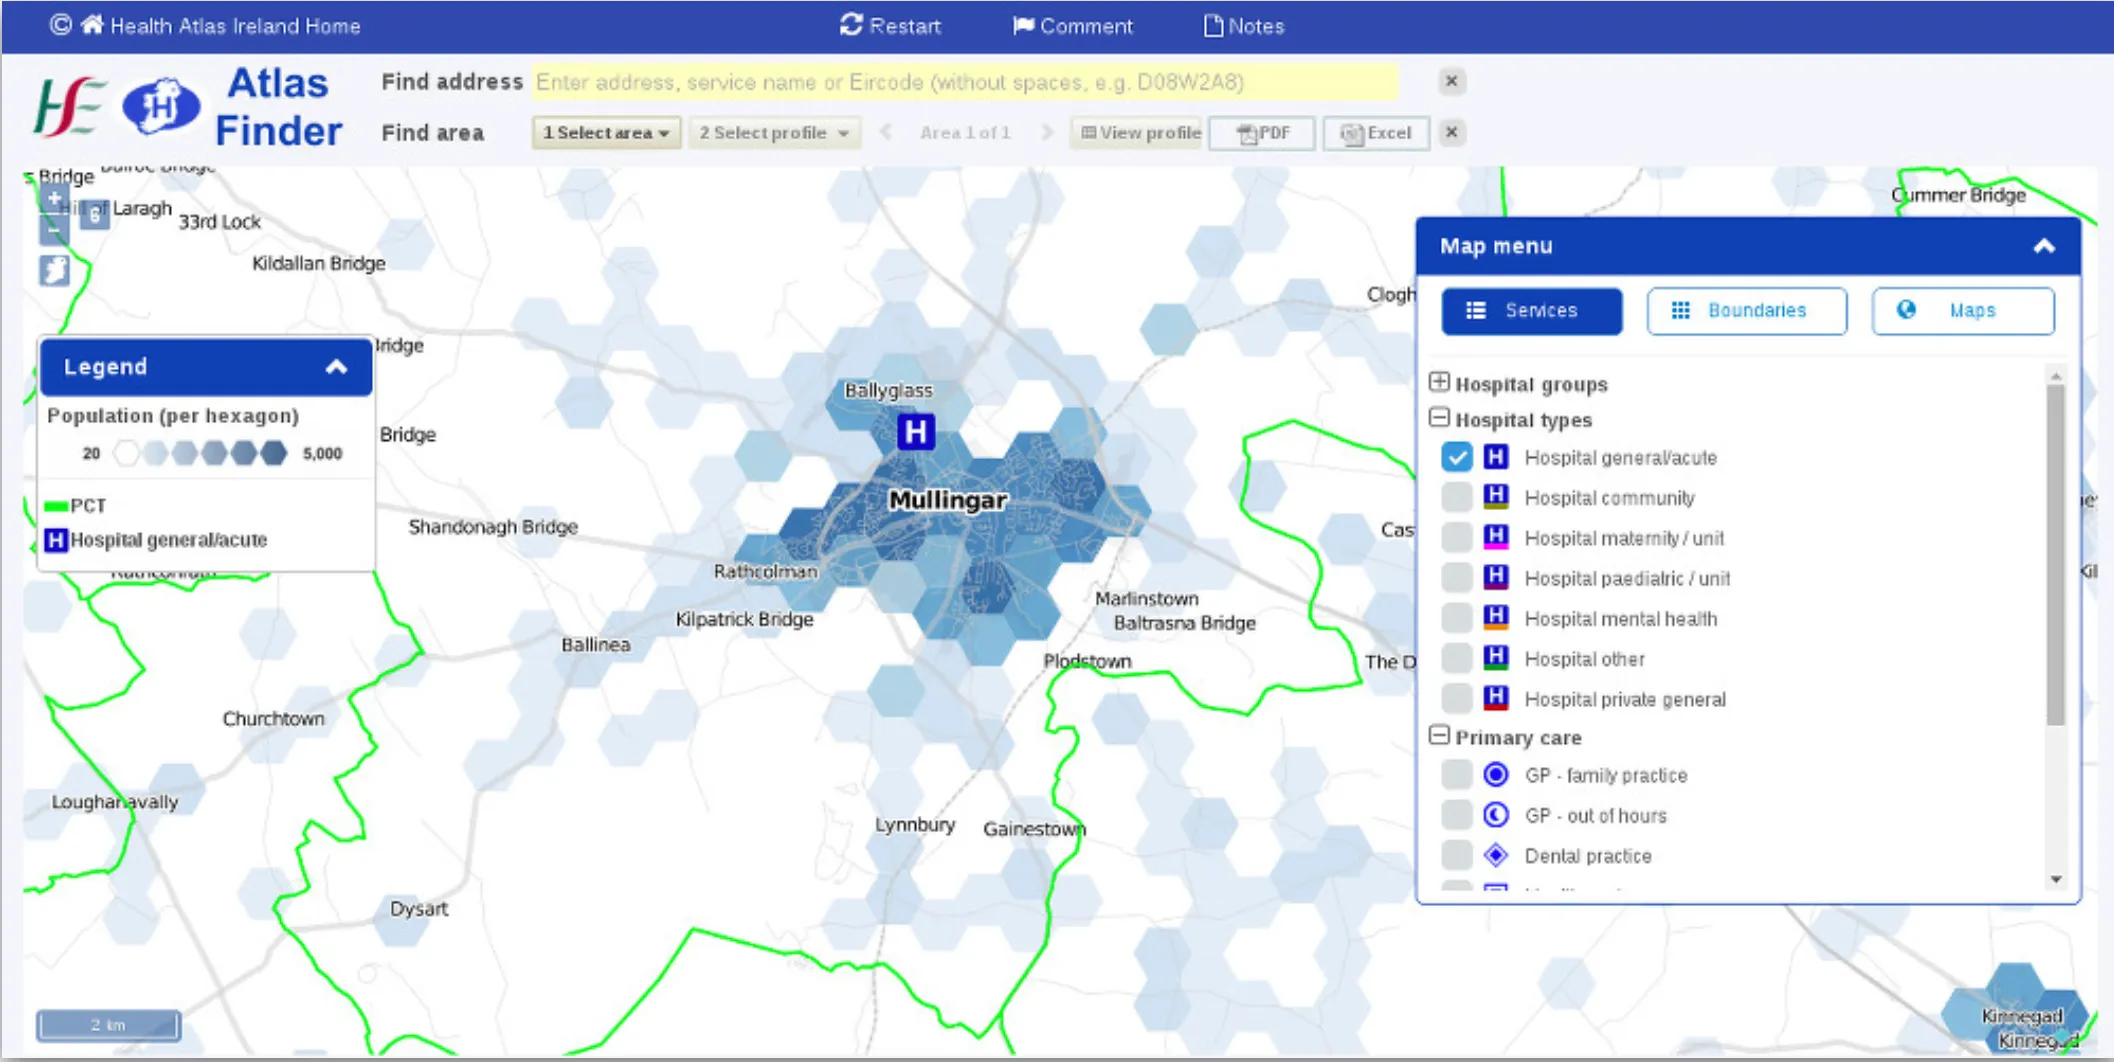Enable the Hospital paediatric / unit checkbox
The height and width of the screenshot is (1062, 2114).
click(x=1457, y=577)
